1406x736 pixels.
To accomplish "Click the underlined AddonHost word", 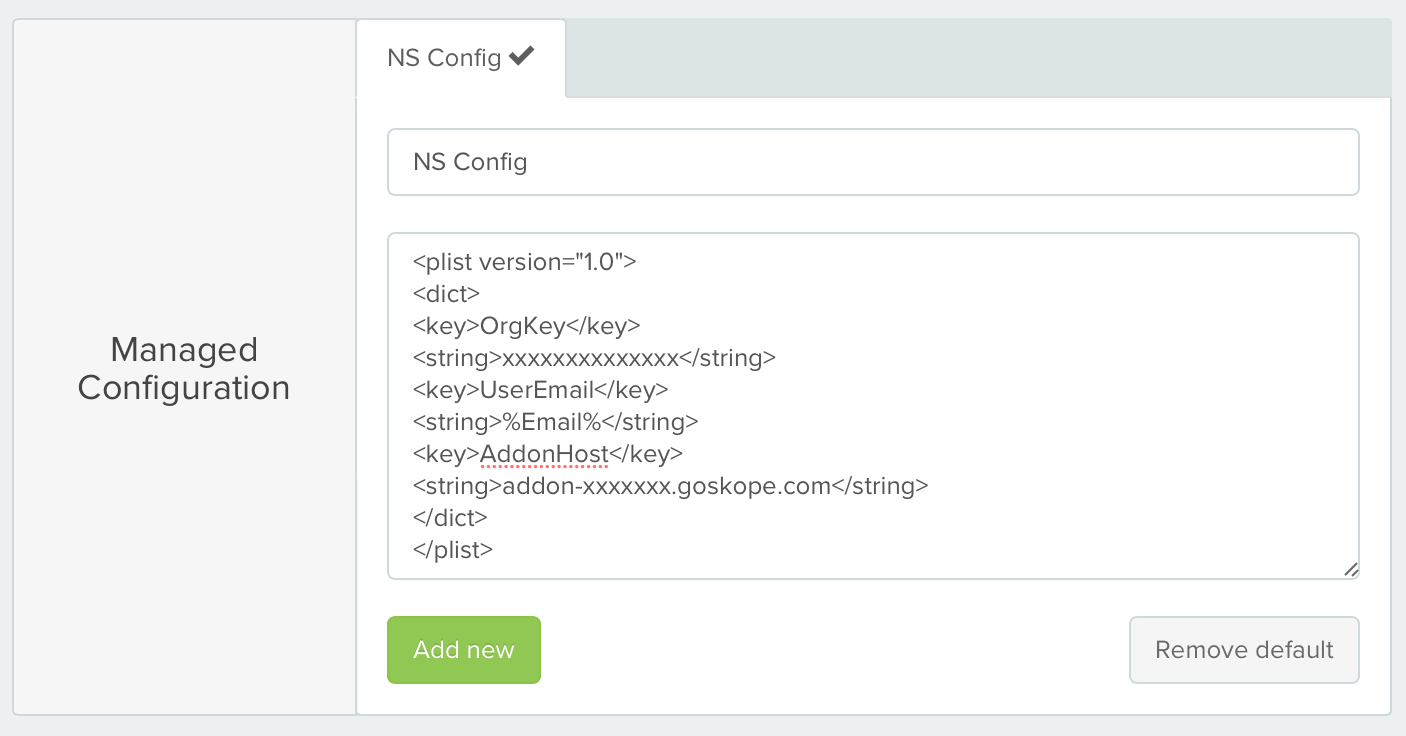I will point(544,454).
